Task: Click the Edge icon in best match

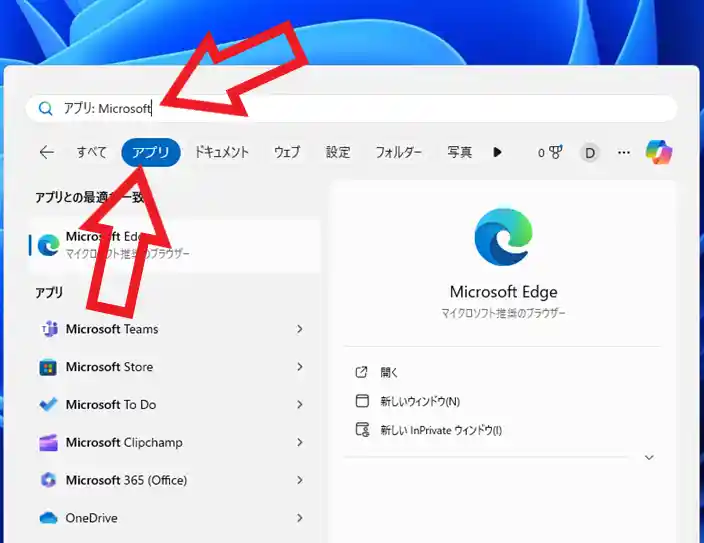Action: [48, 245]
